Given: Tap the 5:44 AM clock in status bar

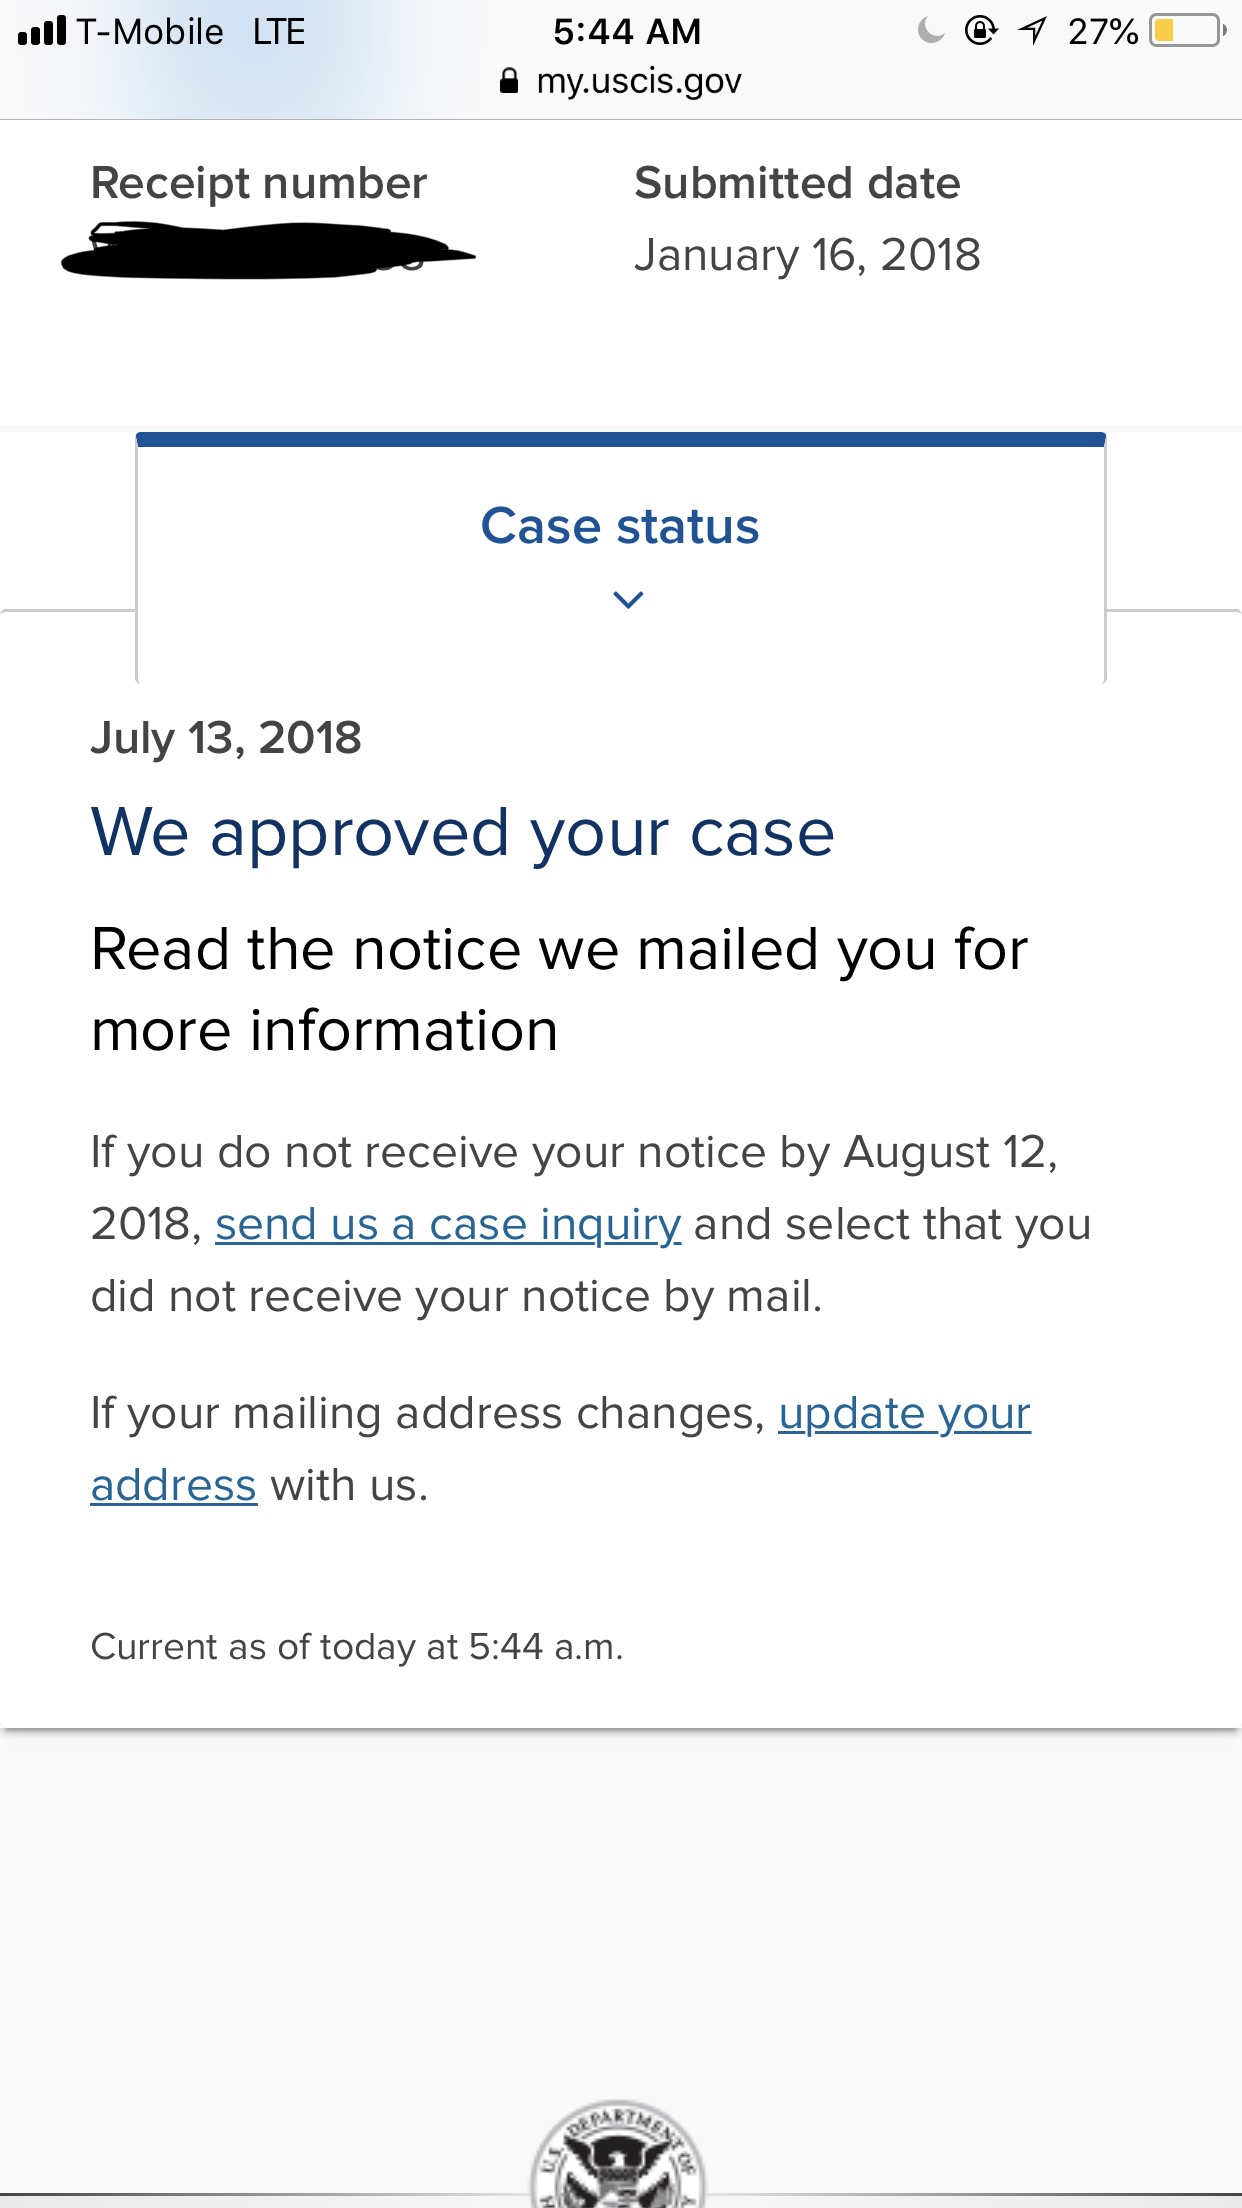Looking at the screenshot, I should coord(627,32).
